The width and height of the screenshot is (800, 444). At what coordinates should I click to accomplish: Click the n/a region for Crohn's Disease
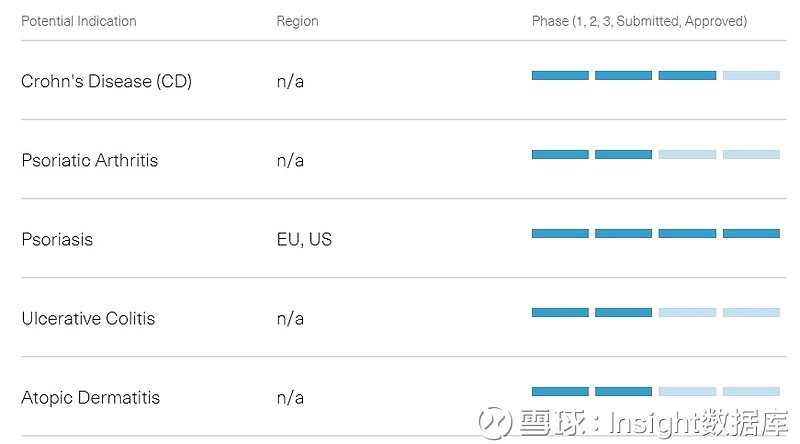290,81
